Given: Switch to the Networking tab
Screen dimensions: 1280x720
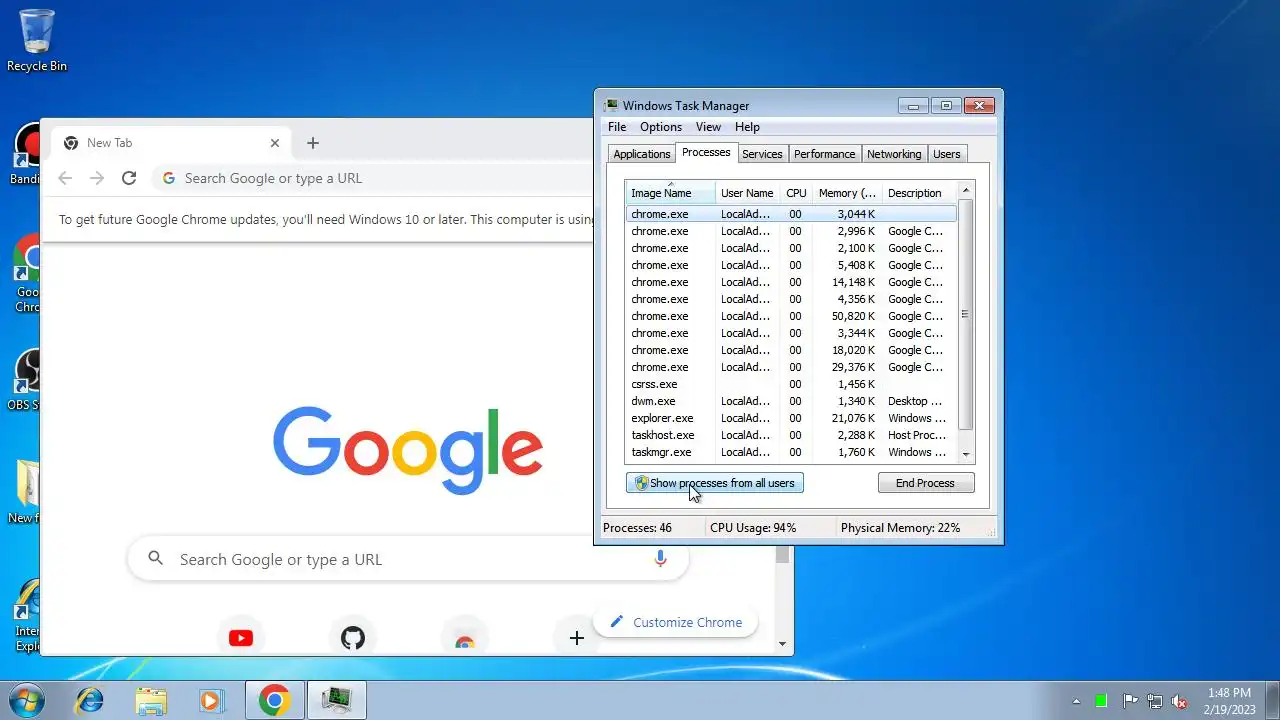Looking at the screenshot, I should [894, 154].
